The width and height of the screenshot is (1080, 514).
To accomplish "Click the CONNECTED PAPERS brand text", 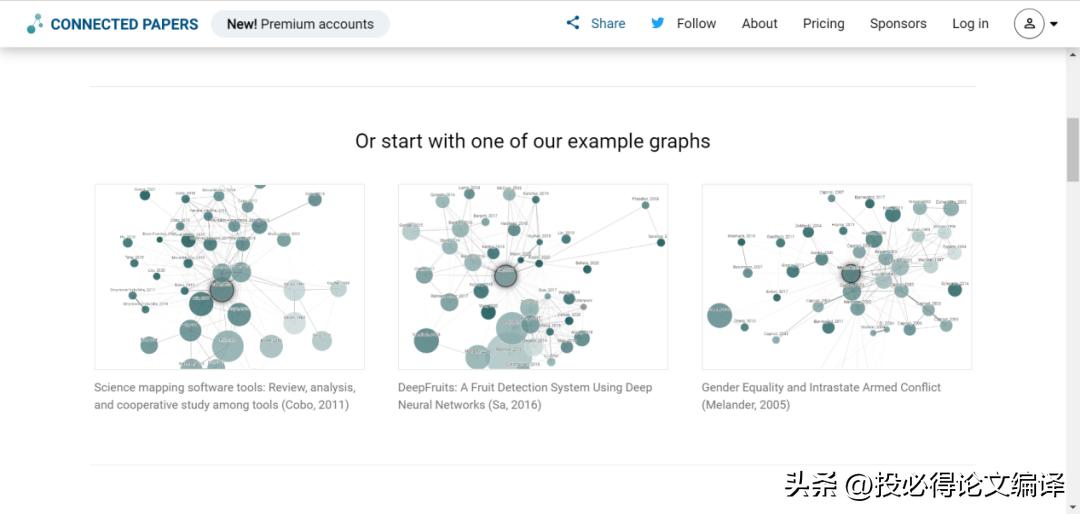I will [x=124, y=24].
